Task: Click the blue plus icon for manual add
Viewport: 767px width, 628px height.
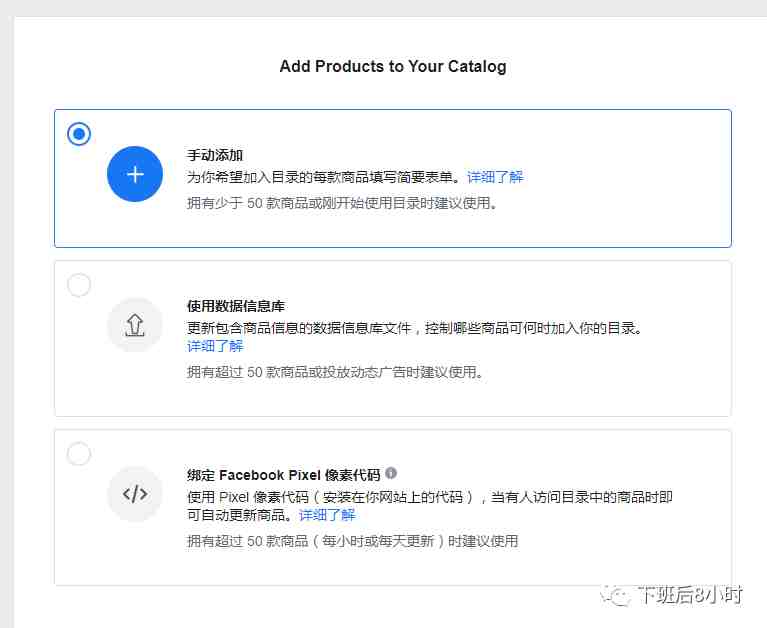Action: [x=135, y=174]
